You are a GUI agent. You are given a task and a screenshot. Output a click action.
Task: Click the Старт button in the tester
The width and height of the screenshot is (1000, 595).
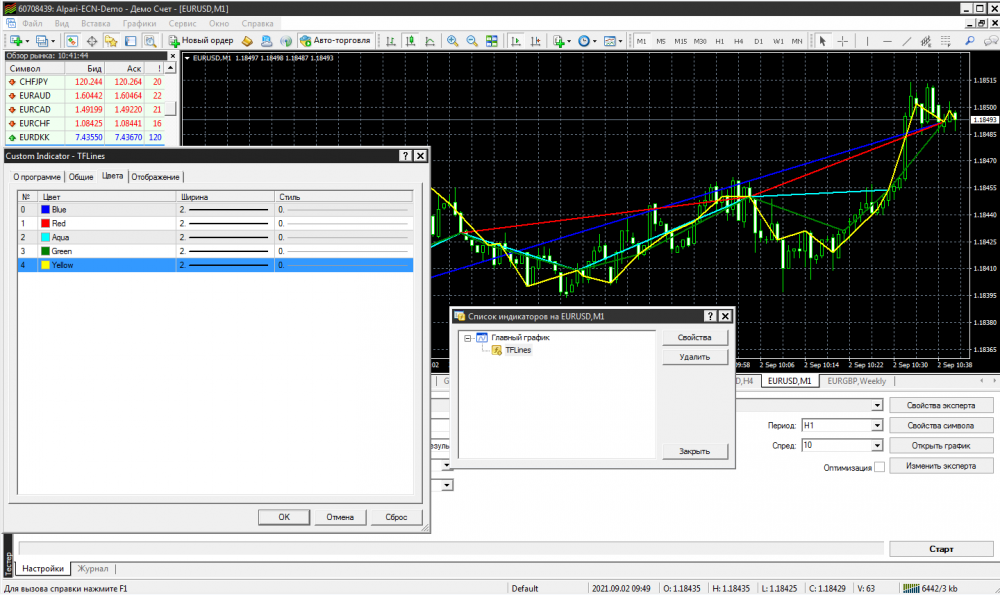[941, 548]
